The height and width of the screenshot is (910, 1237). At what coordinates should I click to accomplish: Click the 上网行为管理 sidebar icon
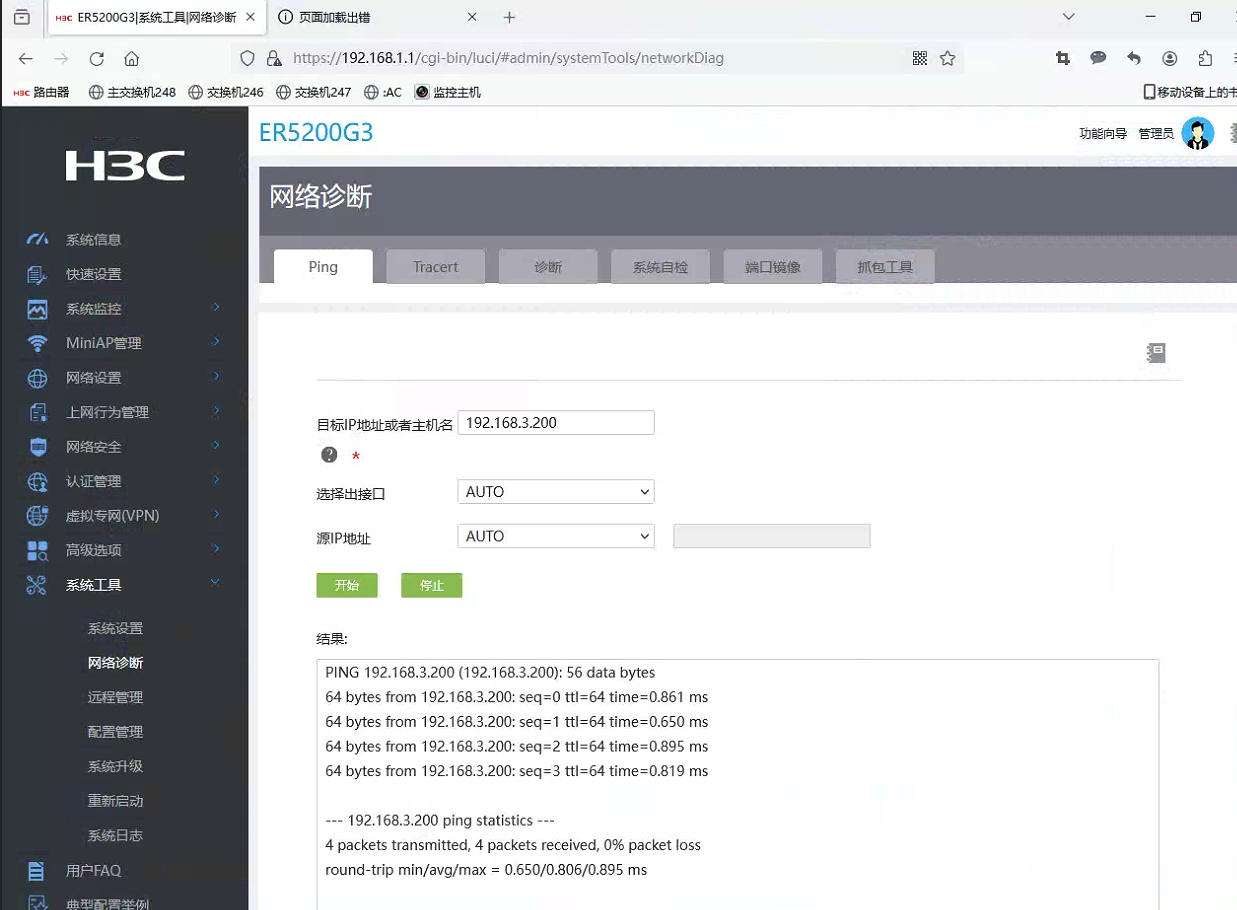37,412
